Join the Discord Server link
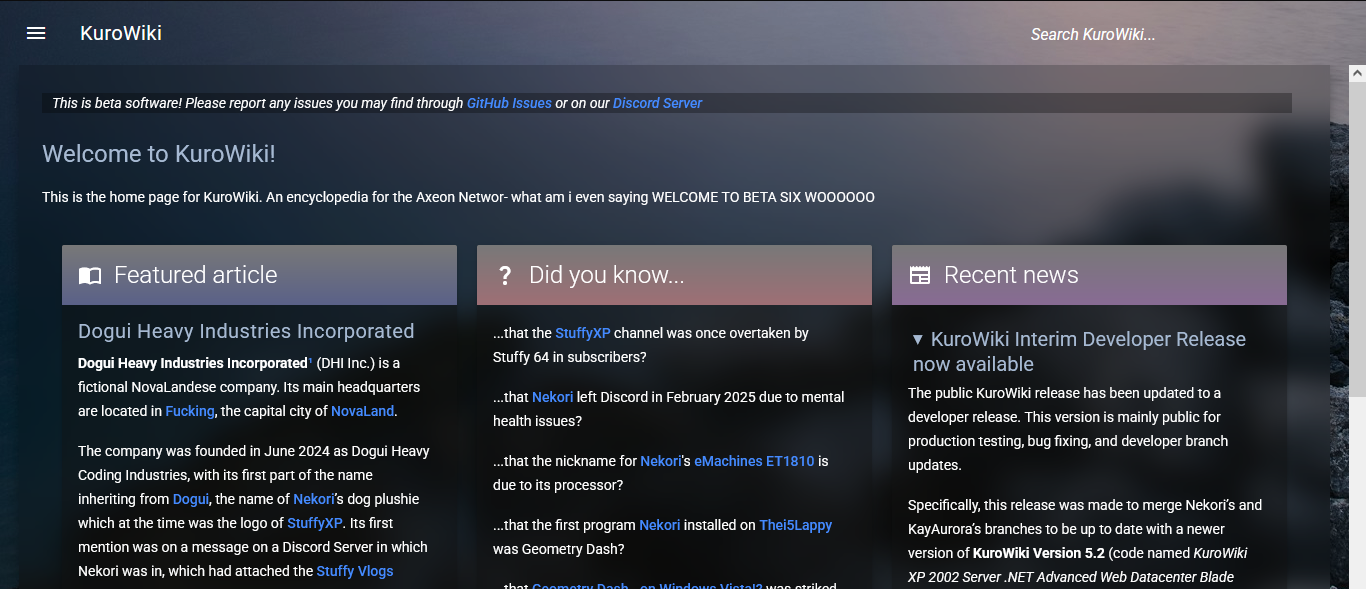The height and width of the screenshot is (589, 1366). click(x=657, y=103)
